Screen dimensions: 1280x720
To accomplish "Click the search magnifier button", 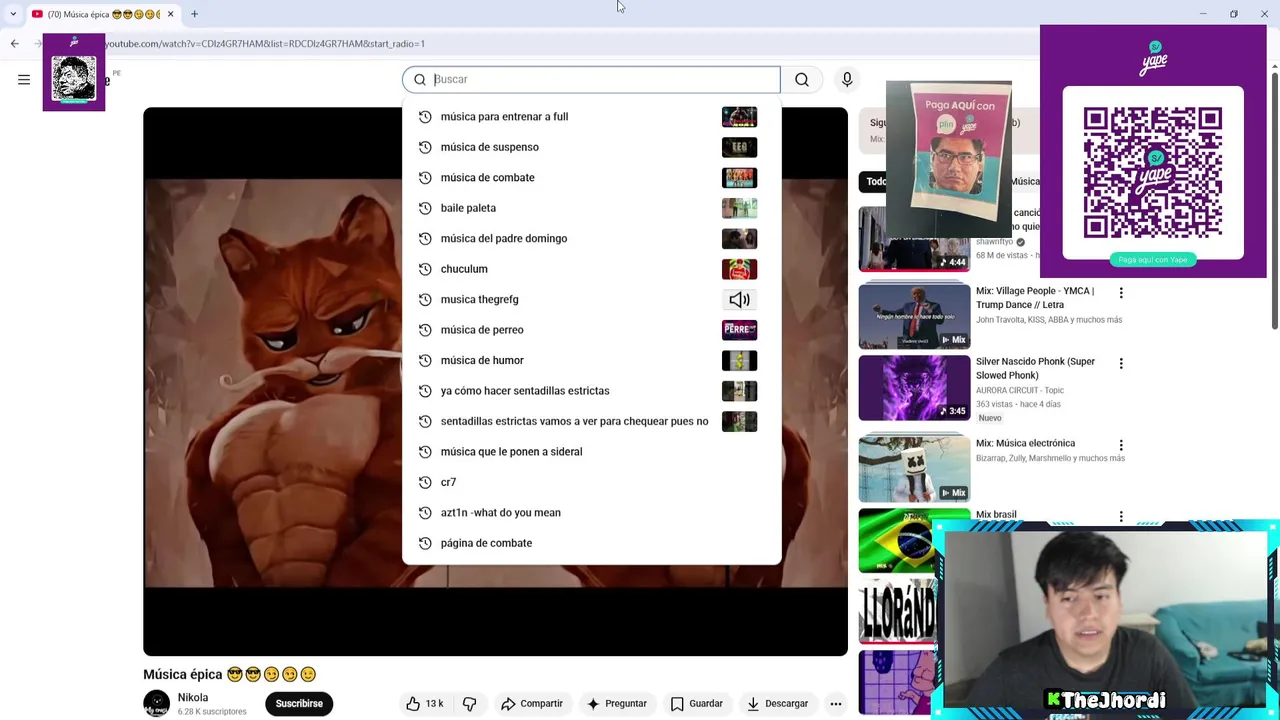I will click(802, 80).
